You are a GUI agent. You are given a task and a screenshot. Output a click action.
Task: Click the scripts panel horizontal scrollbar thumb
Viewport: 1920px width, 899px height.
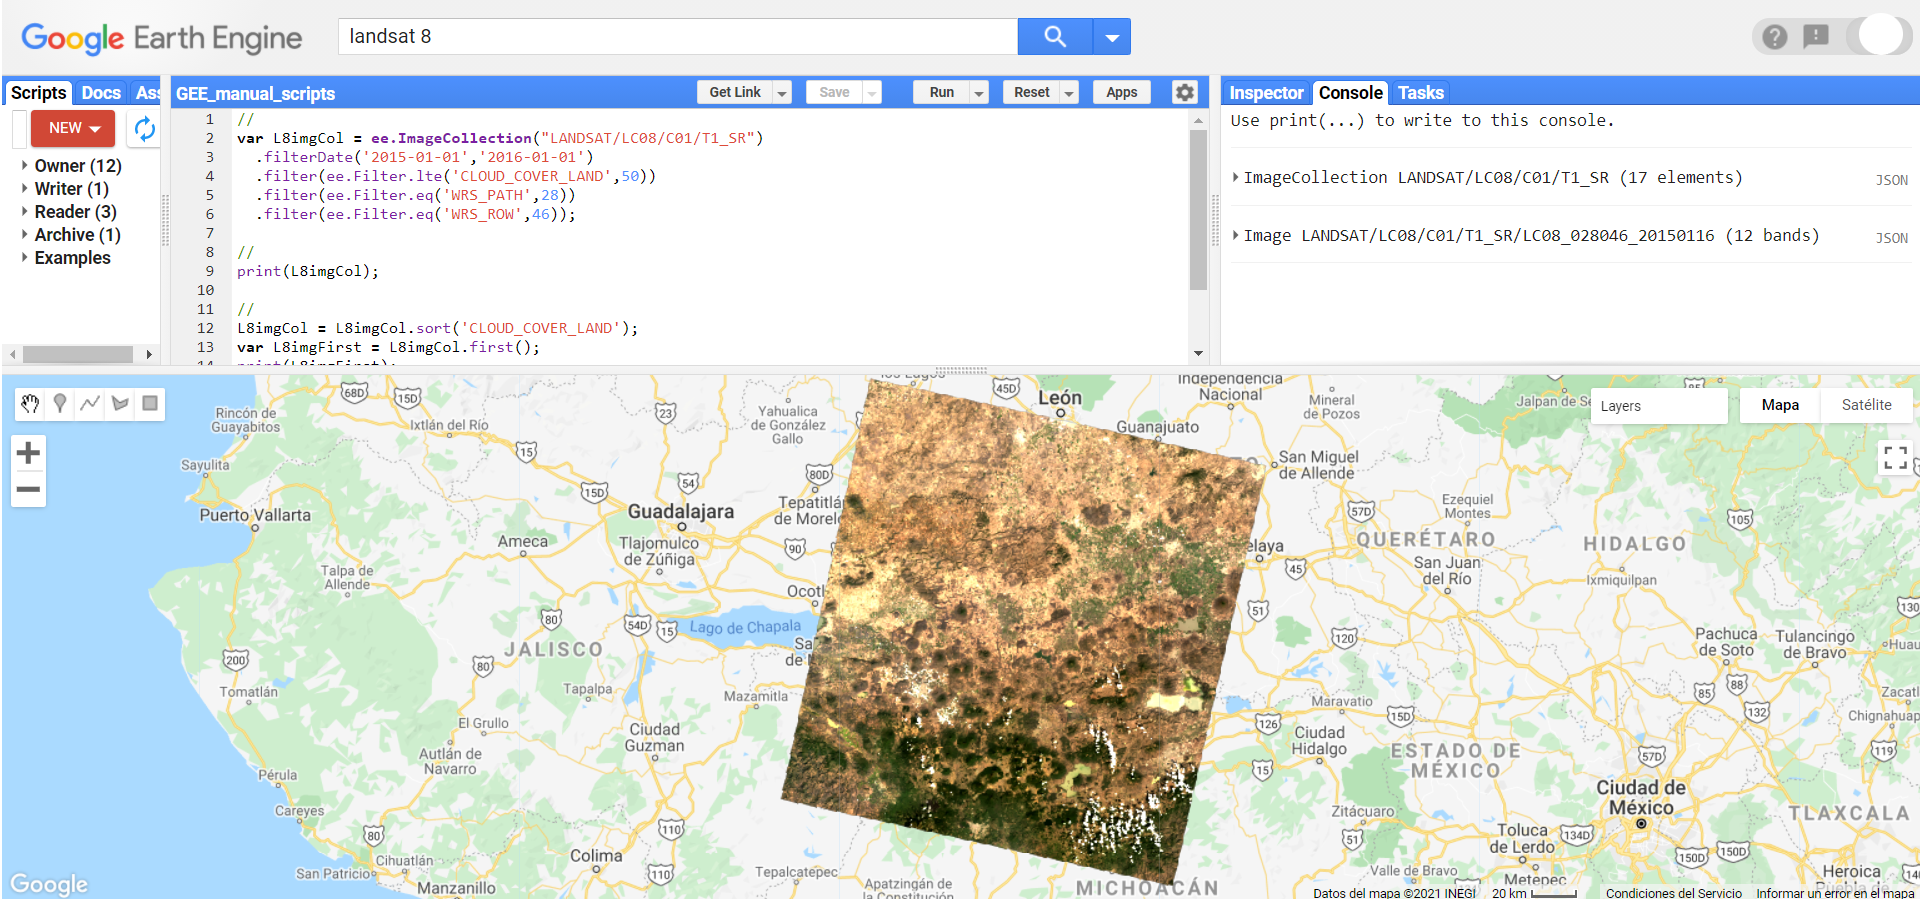[78, 354]
